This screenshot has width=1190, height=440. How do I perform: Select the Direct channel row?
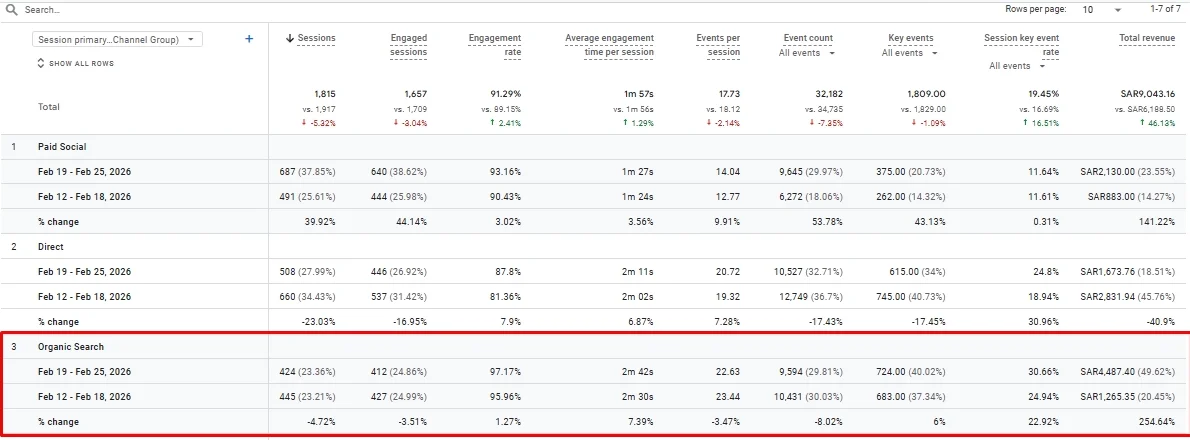point(593,247)
